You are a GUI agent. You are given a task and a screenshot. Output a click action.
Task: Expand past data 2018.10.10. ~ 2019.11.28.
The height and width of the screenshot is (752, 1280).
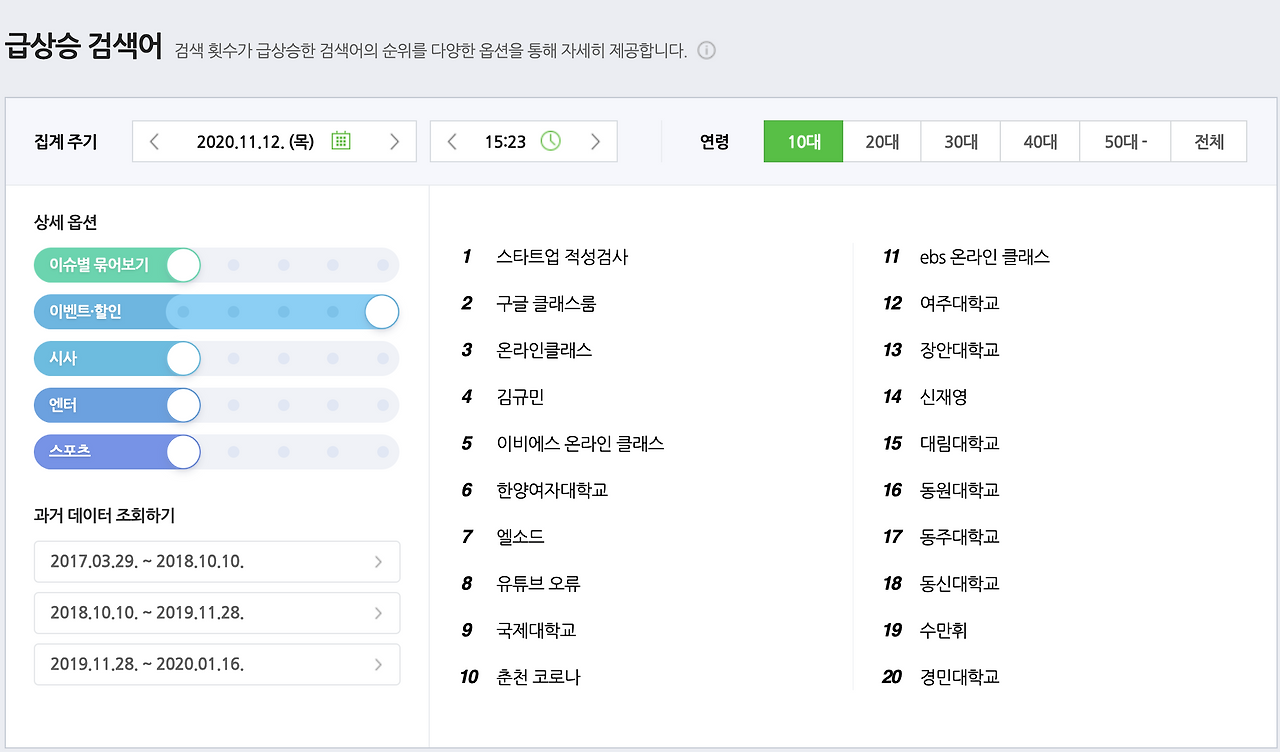pyautogui.click(x=217, y=613)
